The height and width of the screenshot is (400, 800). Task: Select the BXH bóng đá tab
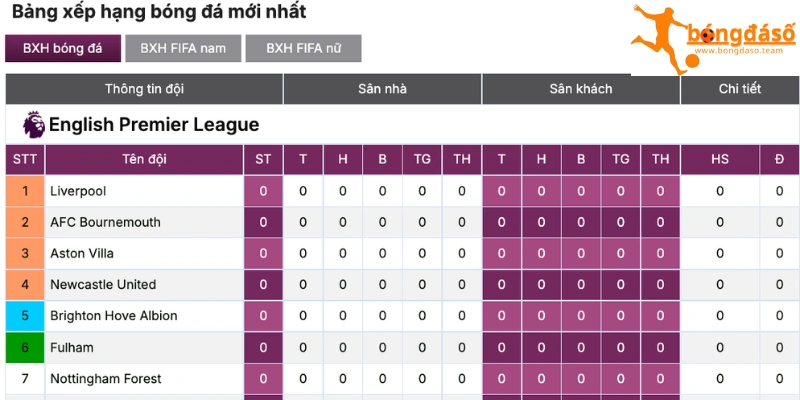coord(63,48)
